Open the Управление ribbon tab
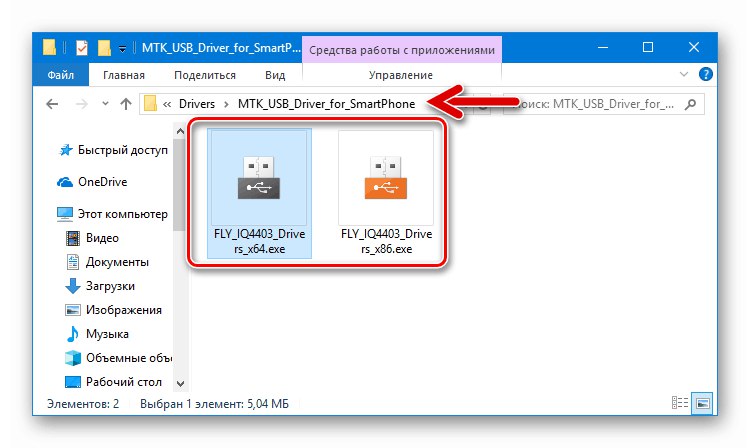 [401, 75]
